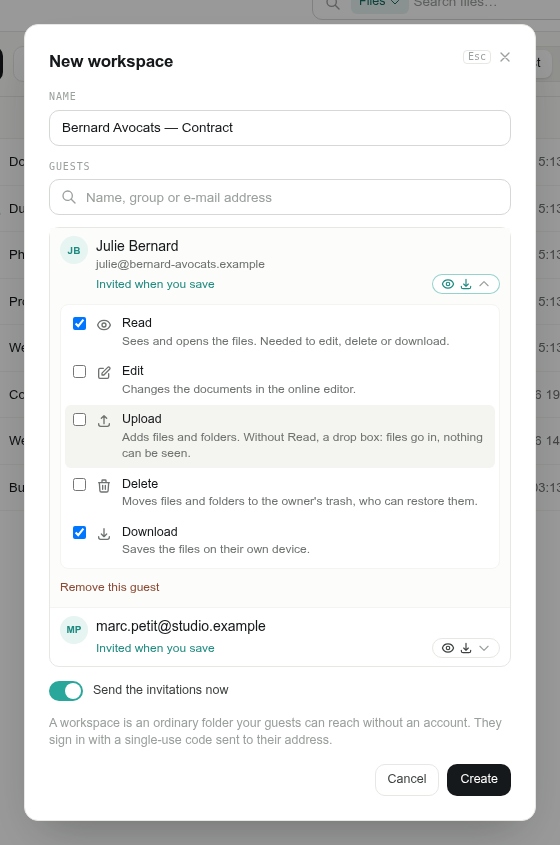Create the workspace
The image size is (560, 845).
[479, 779]
